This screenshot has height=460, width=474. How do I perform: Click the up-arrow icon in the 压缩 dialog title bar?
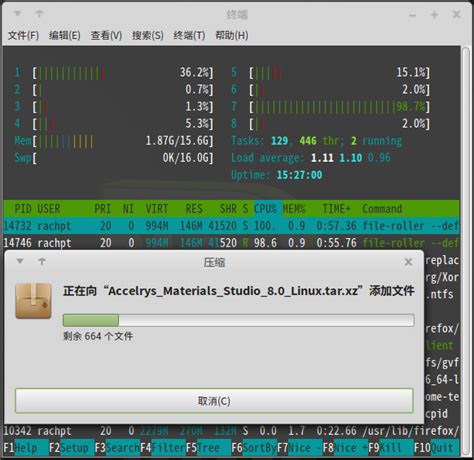click(x=42, y=262)
